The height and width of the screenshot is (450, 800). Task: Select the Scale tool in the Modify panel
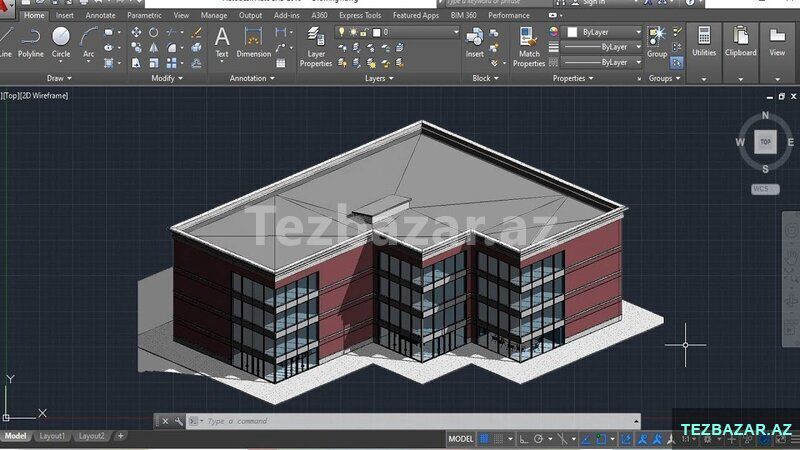(x=154, y=63)
